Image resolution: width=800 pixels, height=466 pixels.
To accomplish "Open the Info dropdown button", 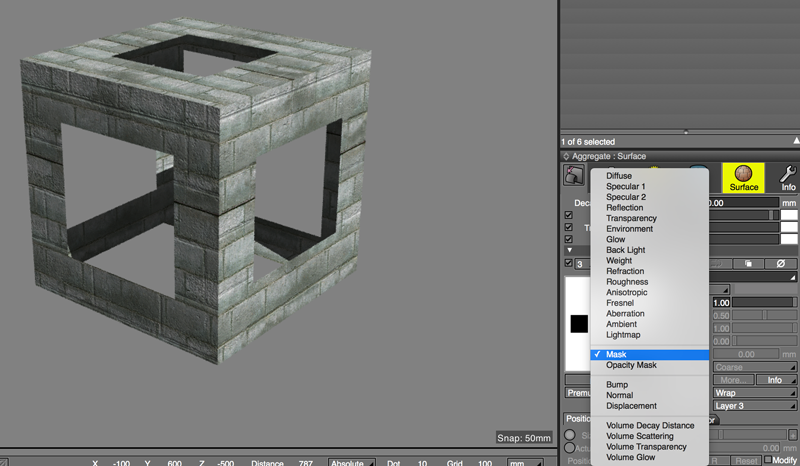I will point(776,380).
